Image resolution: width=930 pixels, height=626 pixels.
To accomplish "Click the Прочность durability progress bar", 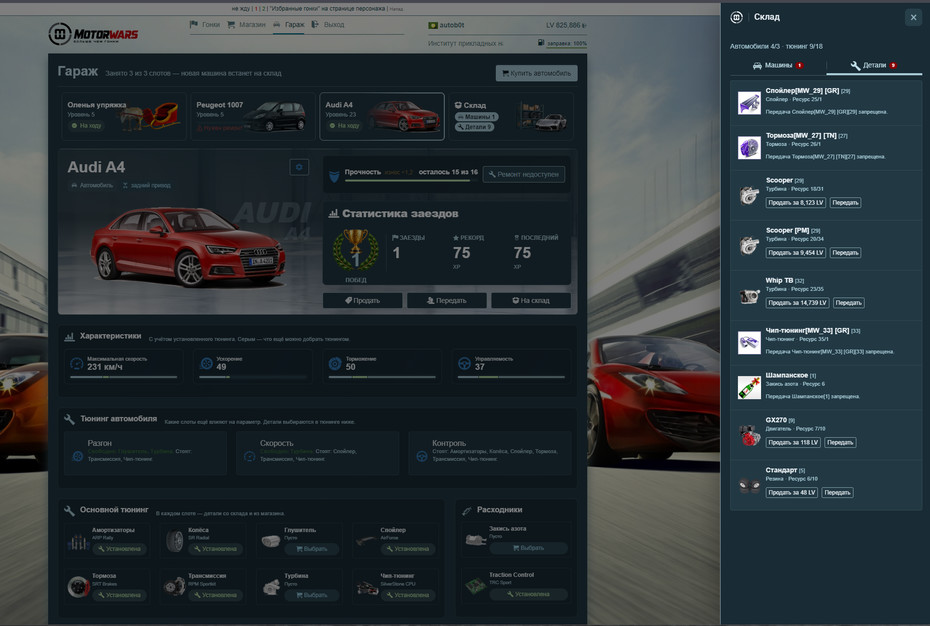I will [411, 180].
